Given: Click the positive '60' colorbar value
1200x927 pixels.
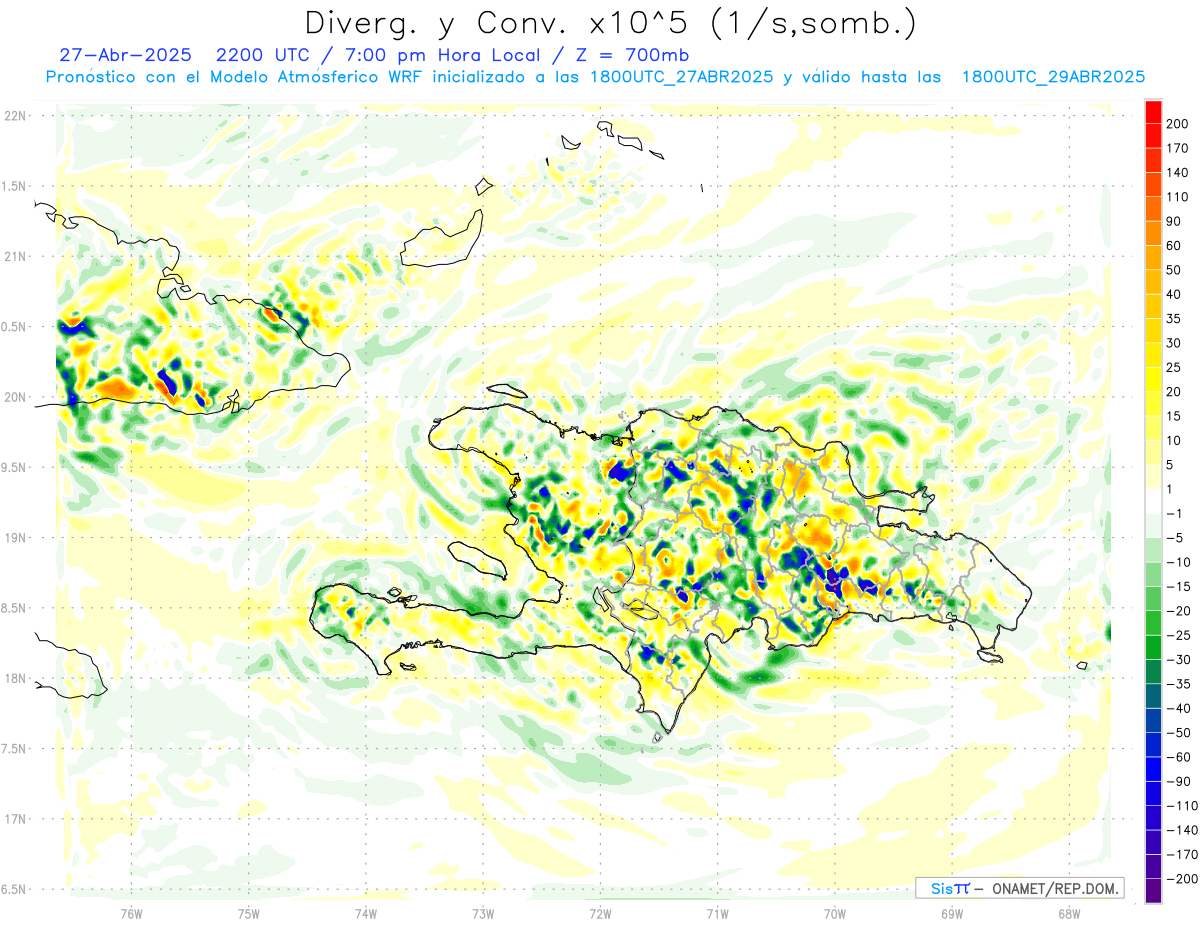Looking at the screenshot, I should [1175, 246].
